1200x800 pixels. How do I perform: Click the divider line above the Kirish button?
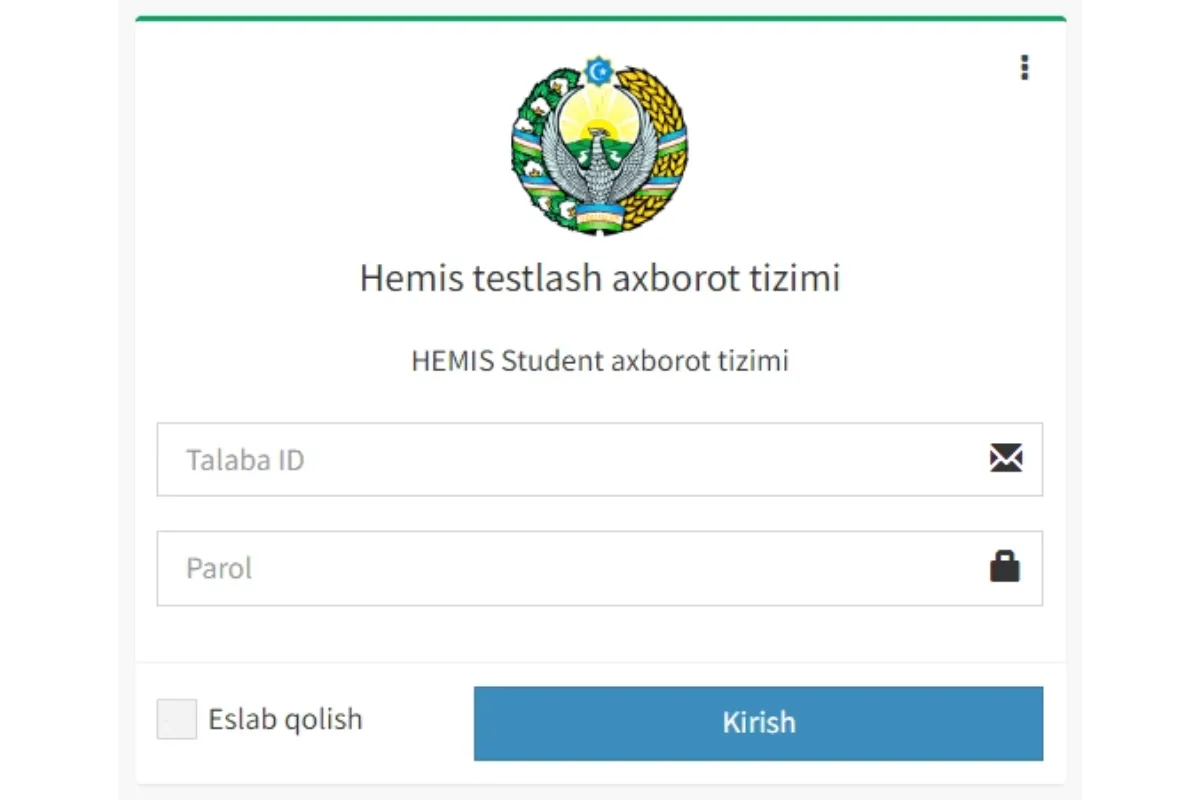tap(600, 662)
